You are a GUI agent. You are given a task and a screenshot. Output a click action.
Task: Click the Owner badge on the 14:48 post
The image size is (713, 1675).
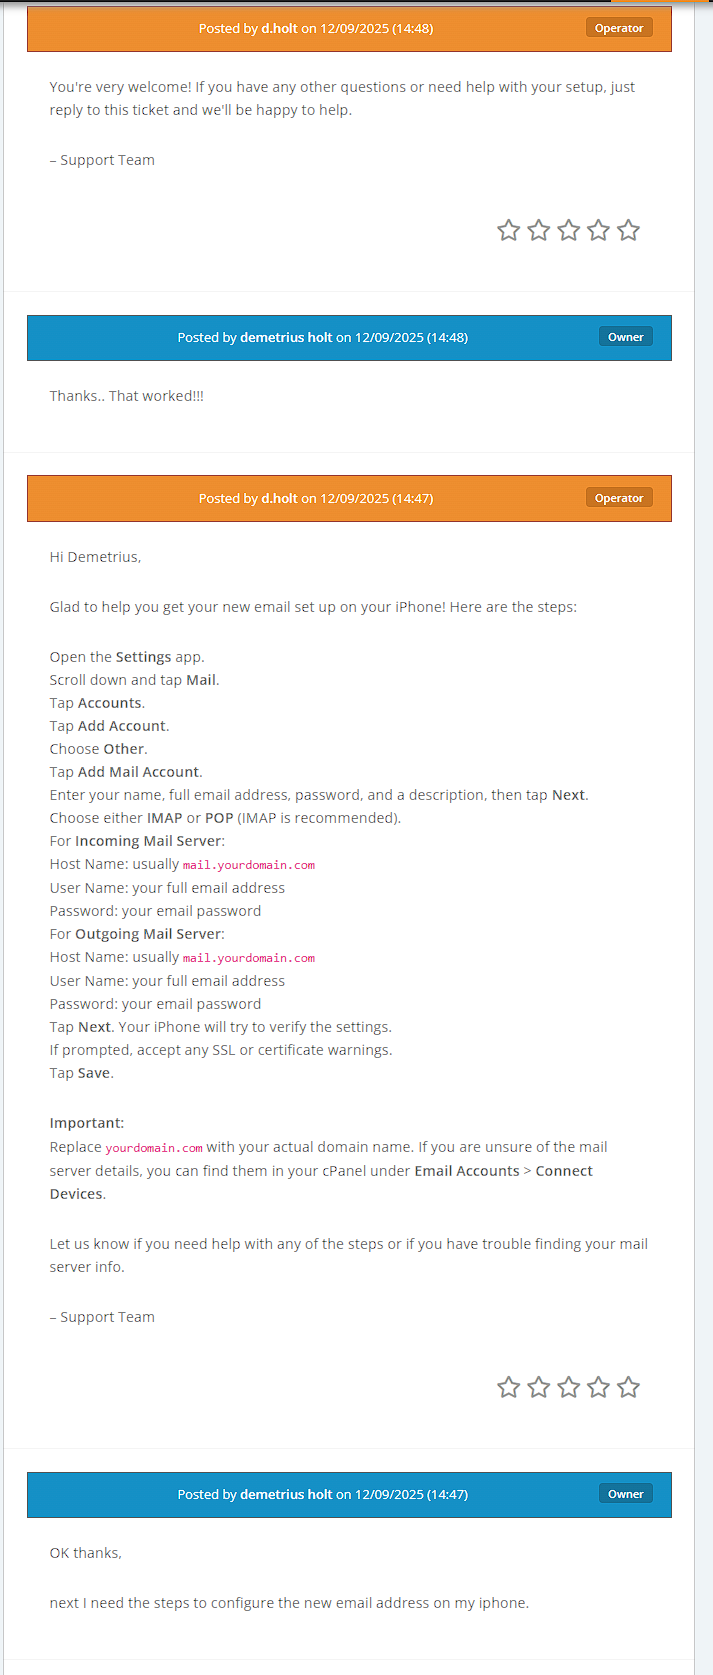pos(625,337)
